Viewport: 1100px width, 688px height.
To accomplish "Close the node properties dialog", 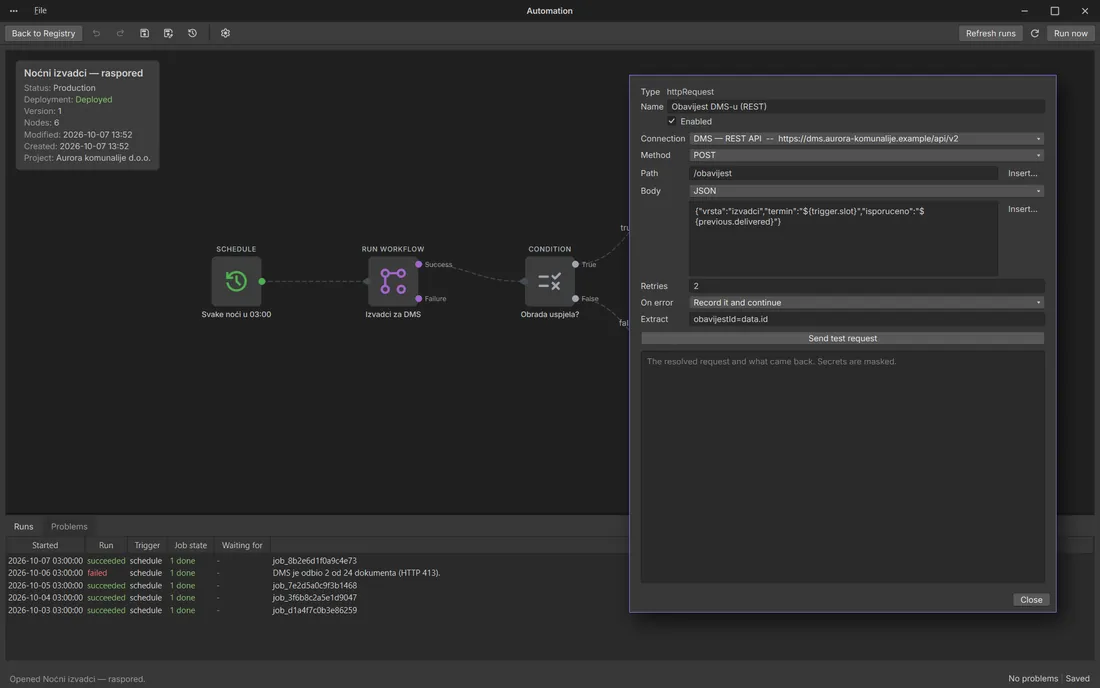I will [1031, 600].
